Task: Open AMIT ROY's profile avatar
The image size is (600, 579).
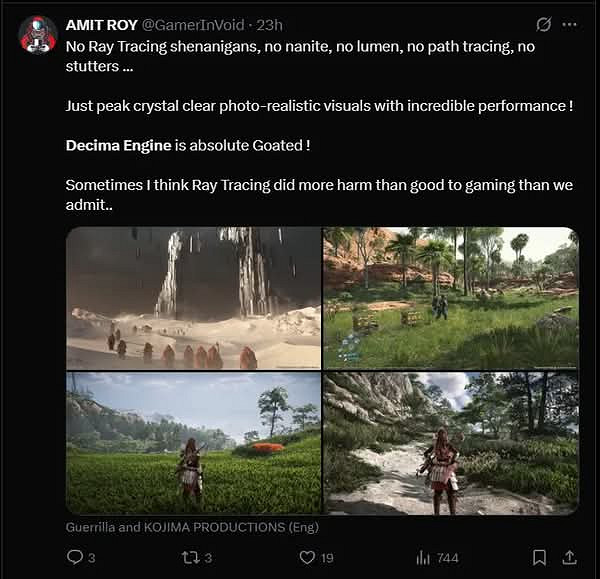Action: click(38, 34)
